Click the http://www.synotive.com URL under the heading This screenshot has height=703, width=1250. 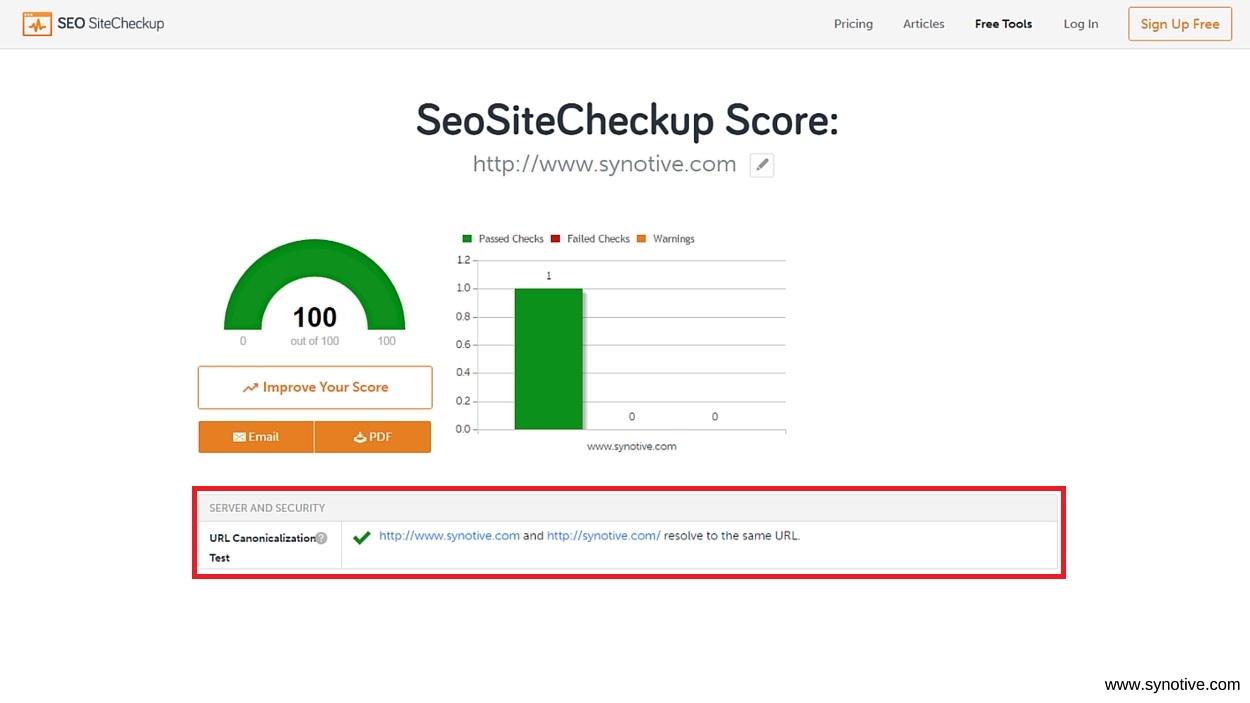pos(604,164)
